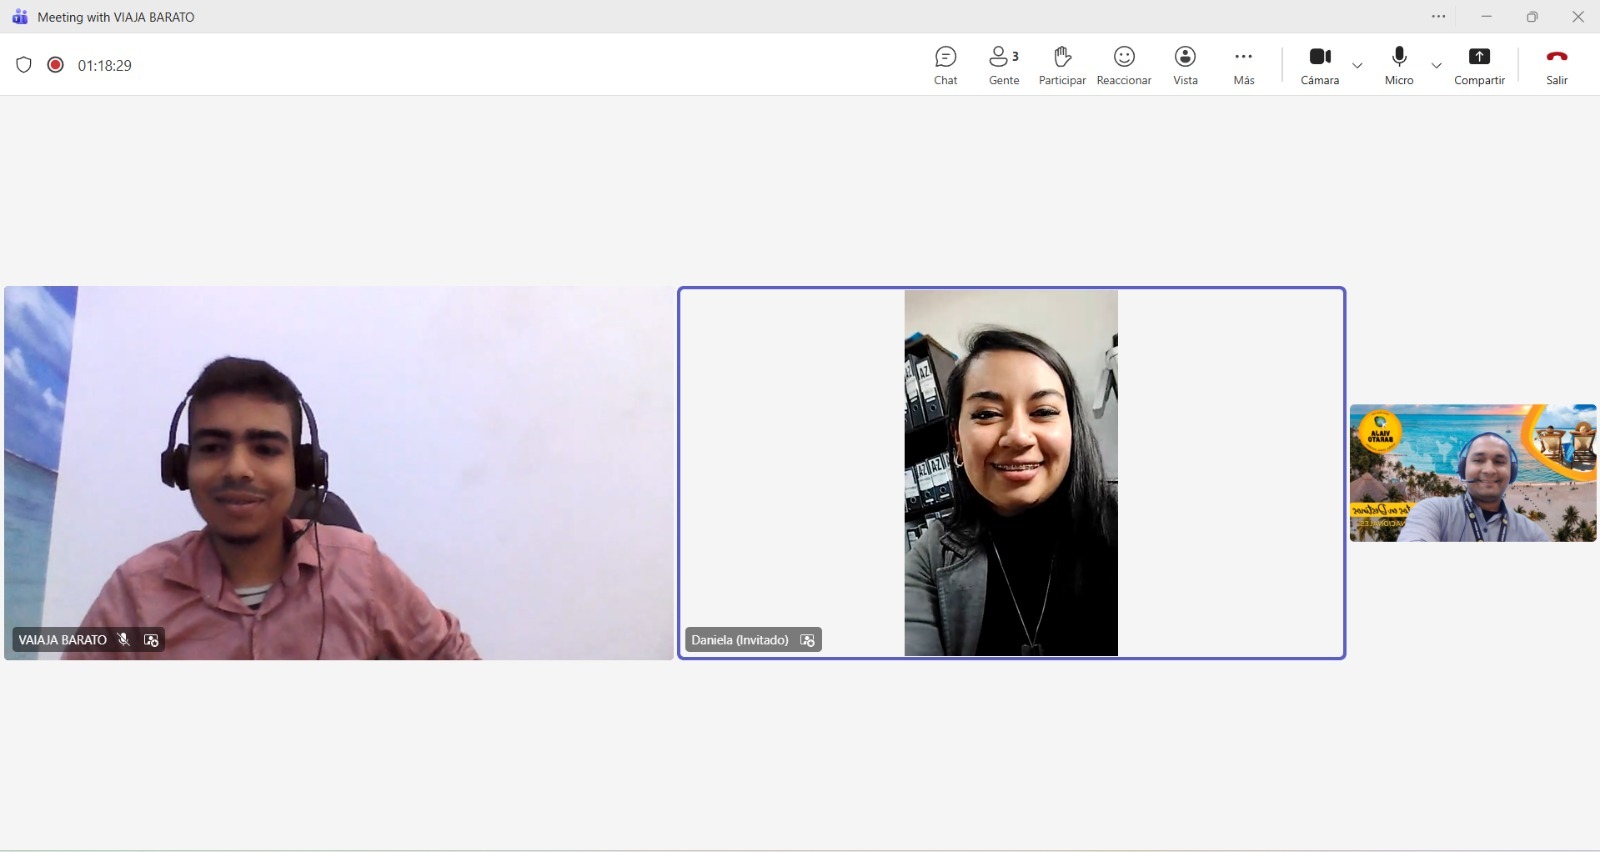Image resolution: width=1600 pixels, height=852 pixels.
Task: Expand the microphone options dropdown arrow
Action: coord(1437,66)
